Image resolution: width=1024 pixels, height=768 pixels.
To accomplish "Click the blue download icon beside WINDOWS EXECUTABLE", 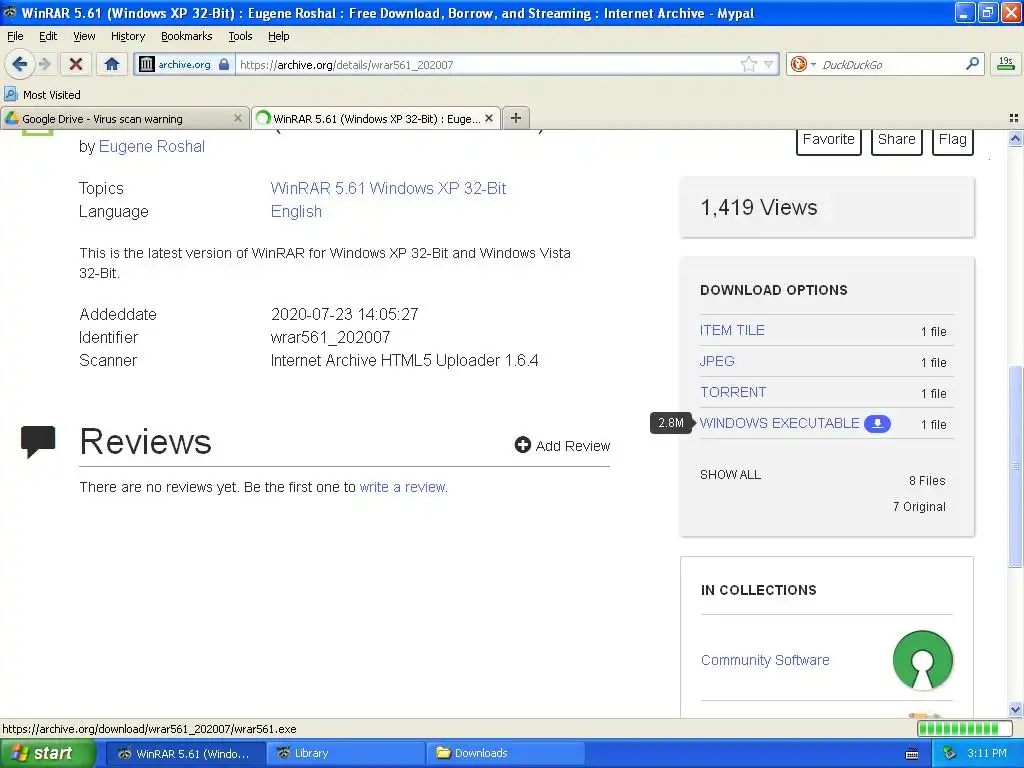I will tap(877, 423).
